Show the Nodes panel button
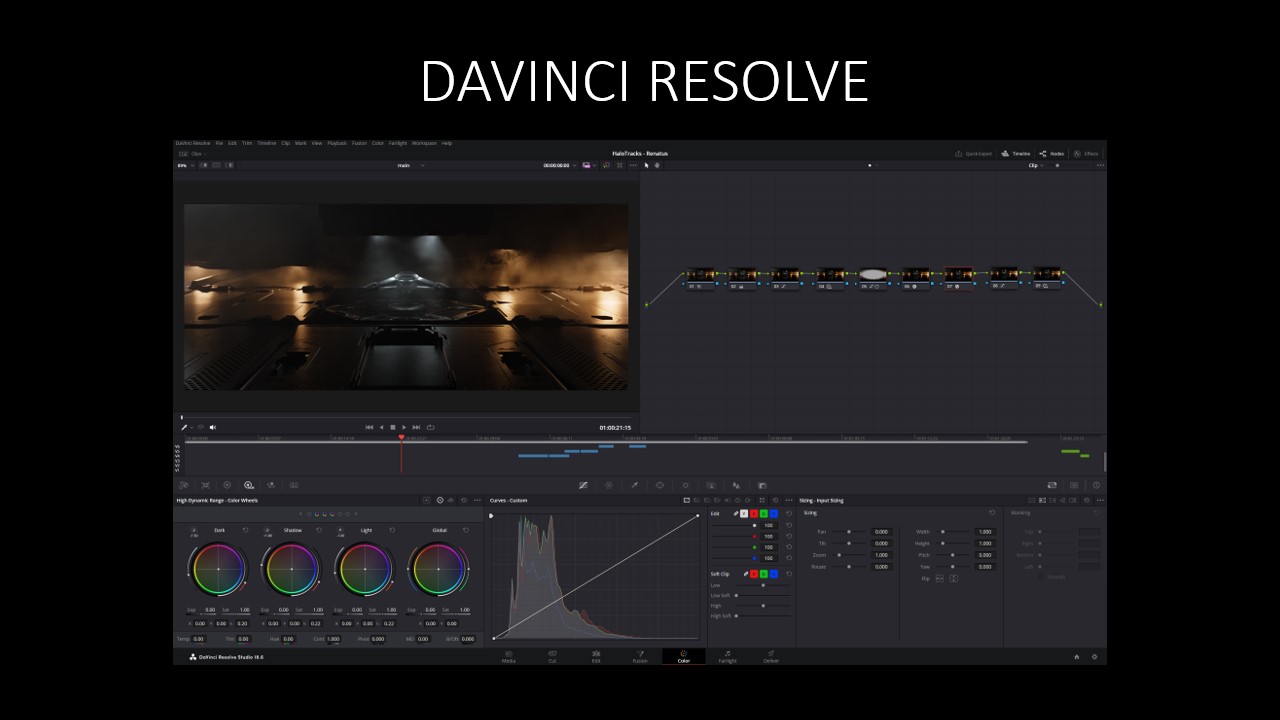Image resolution: width=1280 pixels, height=720 pixels. [x=1051, y=154]
